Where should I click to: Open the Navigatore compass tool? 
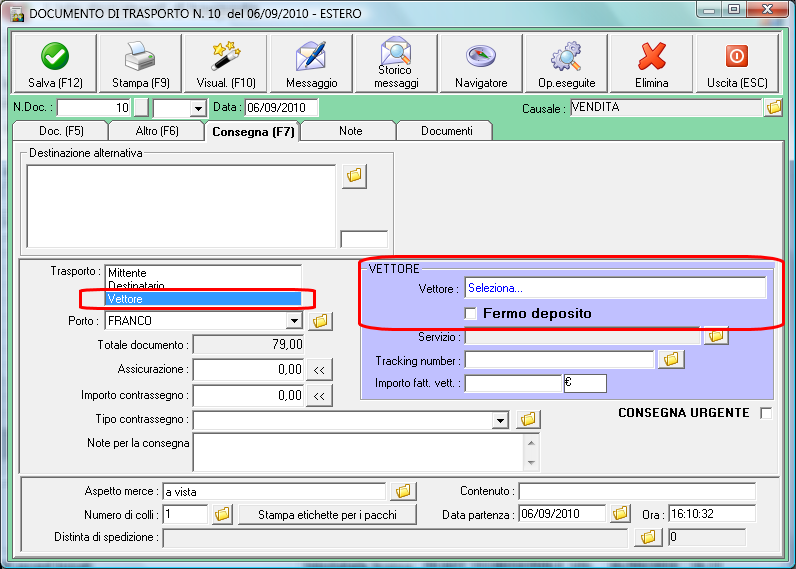pos(481,64)
